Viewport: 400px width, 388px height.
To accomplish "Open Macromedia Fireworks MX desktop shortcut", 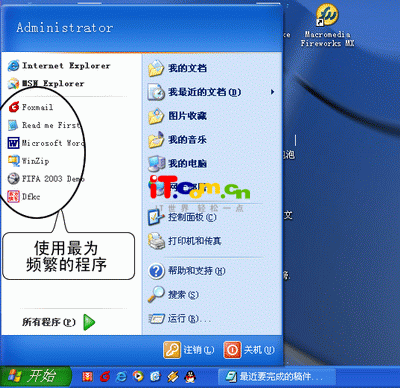I will point(327,25).
